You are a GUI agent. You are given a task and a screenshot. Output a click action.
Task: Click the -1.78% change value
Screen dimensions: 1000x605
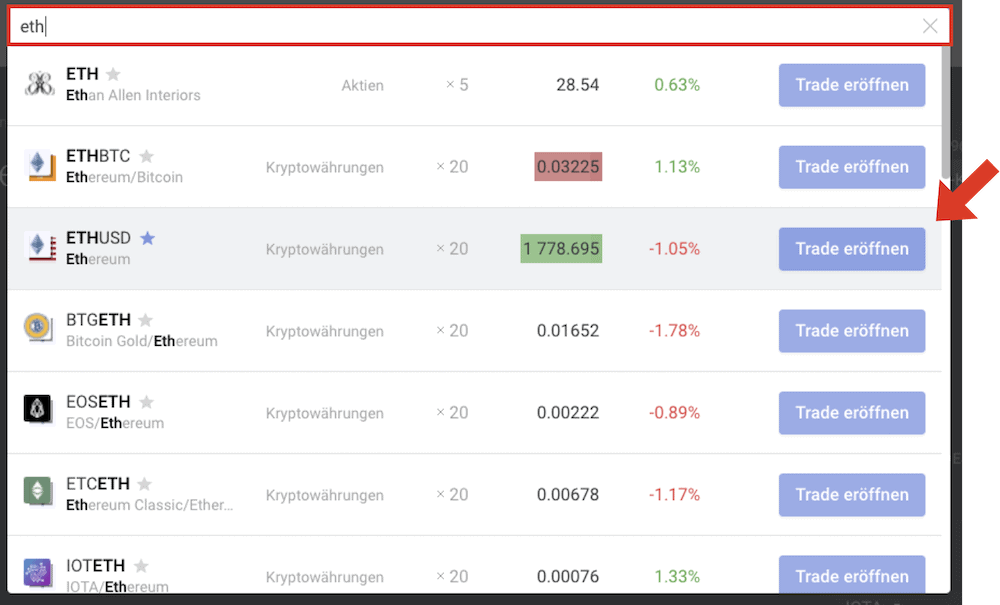tap(674, 331)
